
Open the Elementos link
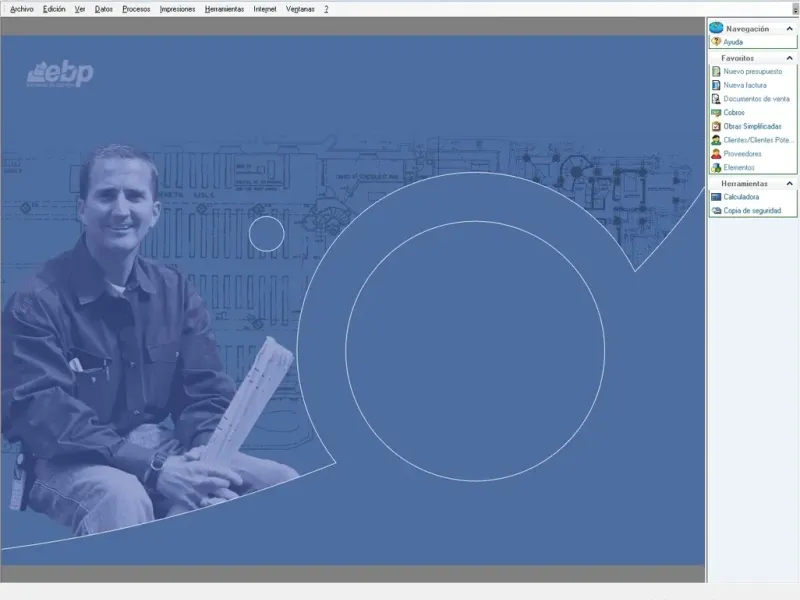(x=739, y=167)
